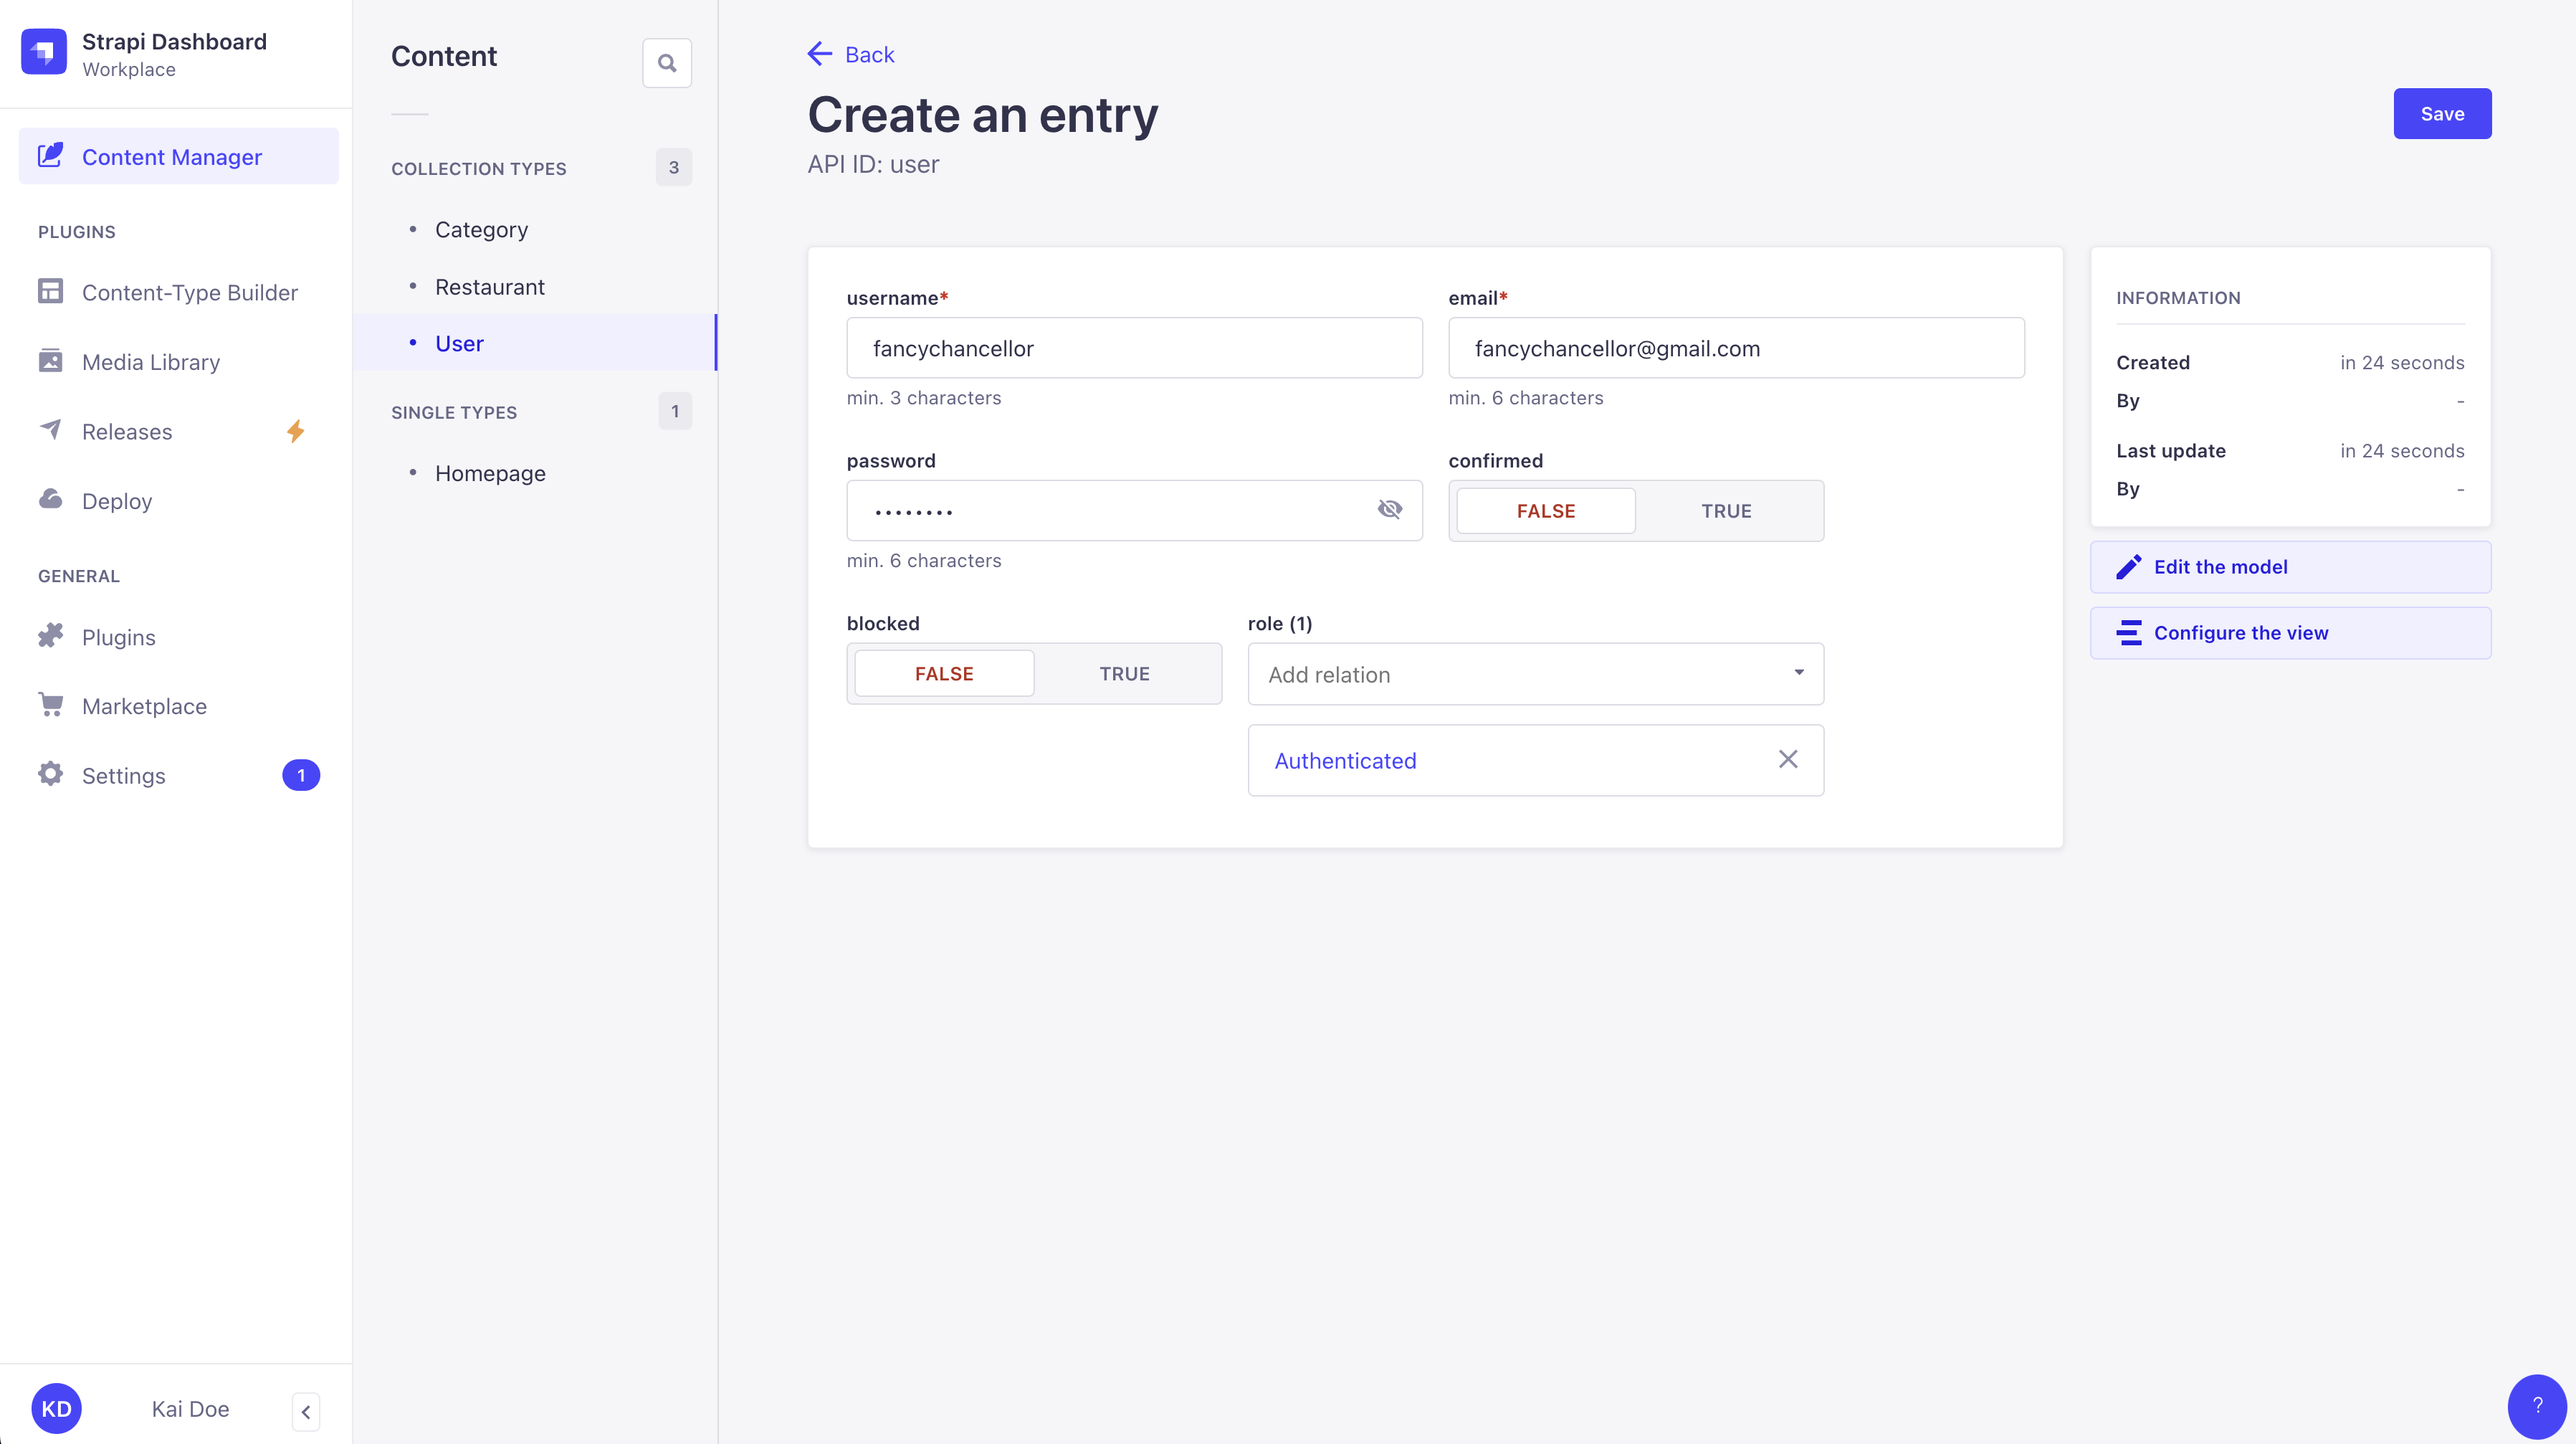Open the Homepage single type
The image size is (2576, 1444).
489,473
